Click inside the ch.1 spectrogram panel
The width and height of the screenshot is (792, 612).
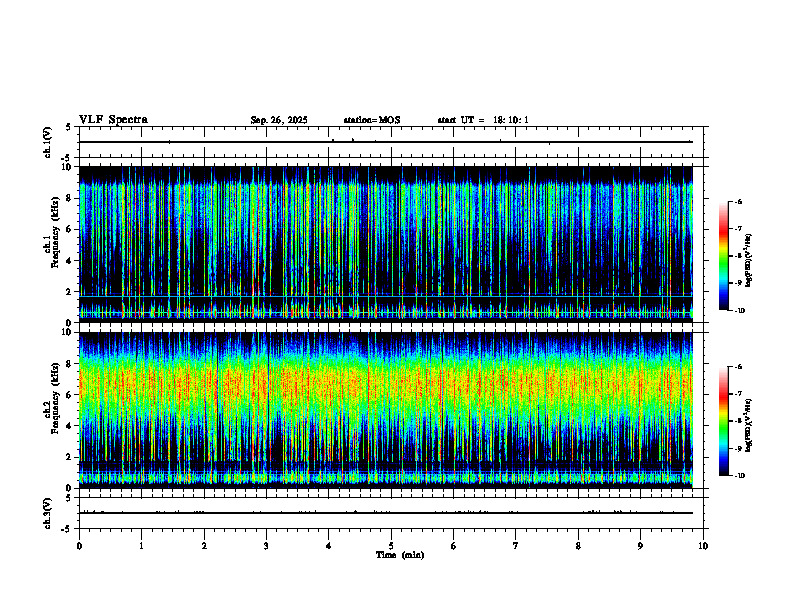(386, 244)
